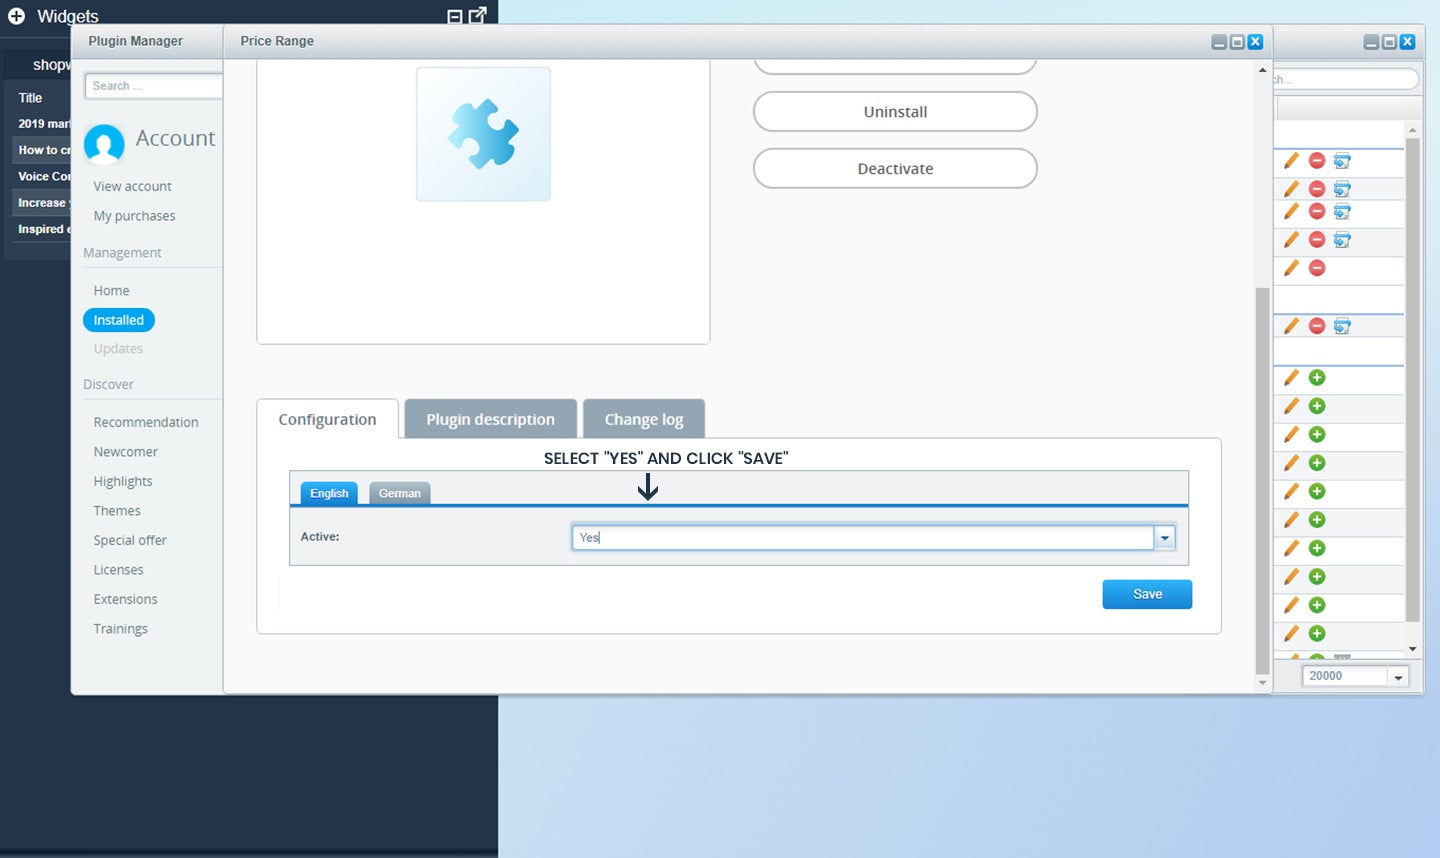Open the Themes section
This screenshot has height=858, width=1440.
(x=117, y=511)
